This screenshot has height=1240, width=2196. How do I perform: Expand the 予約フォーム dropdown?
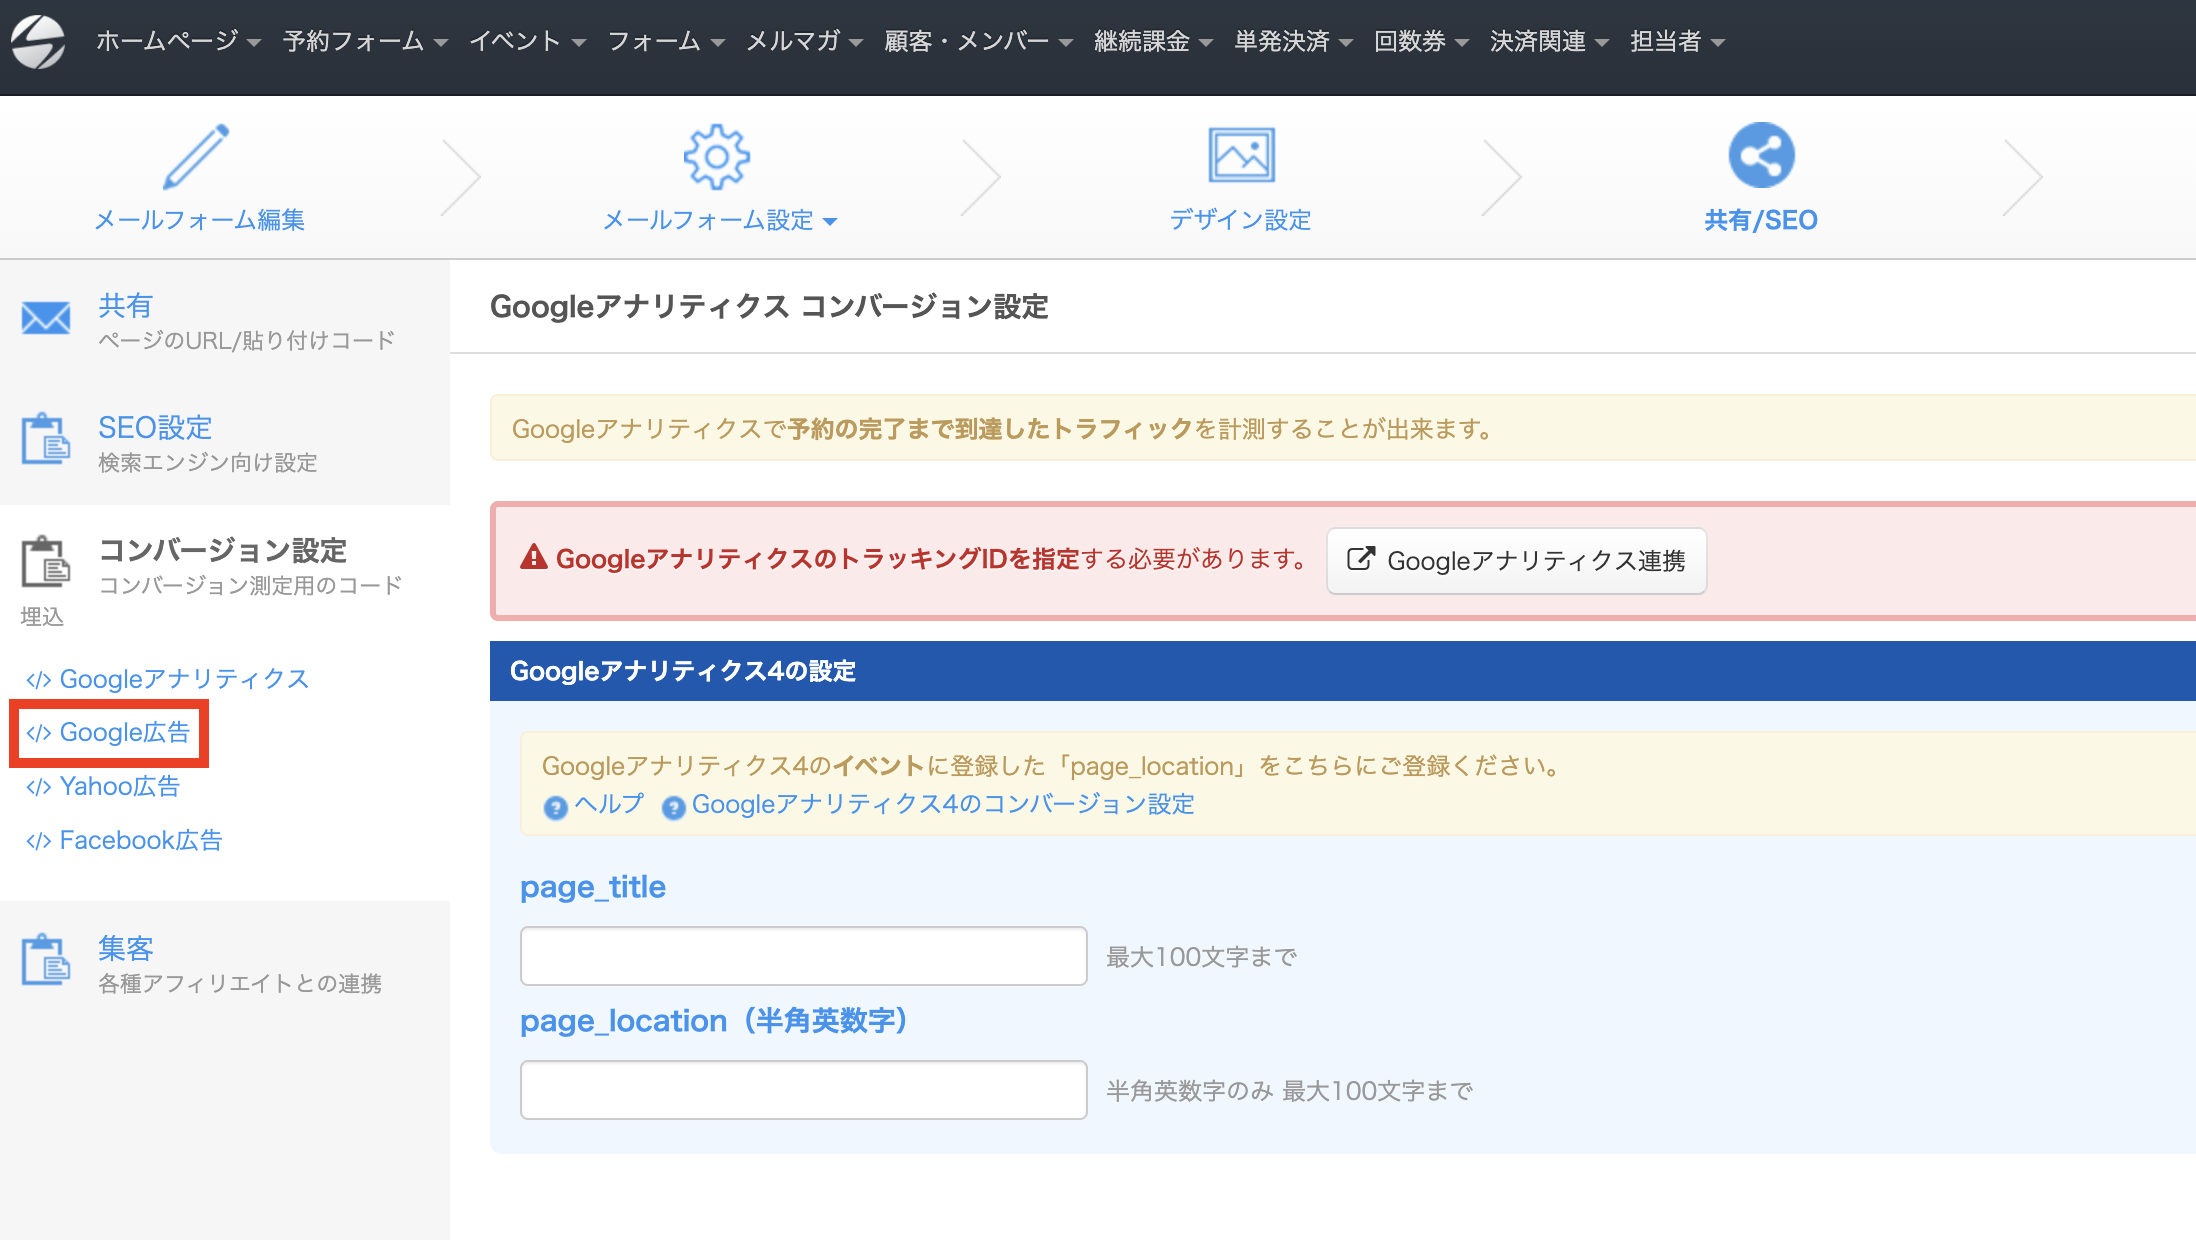(x=364, y=41)
